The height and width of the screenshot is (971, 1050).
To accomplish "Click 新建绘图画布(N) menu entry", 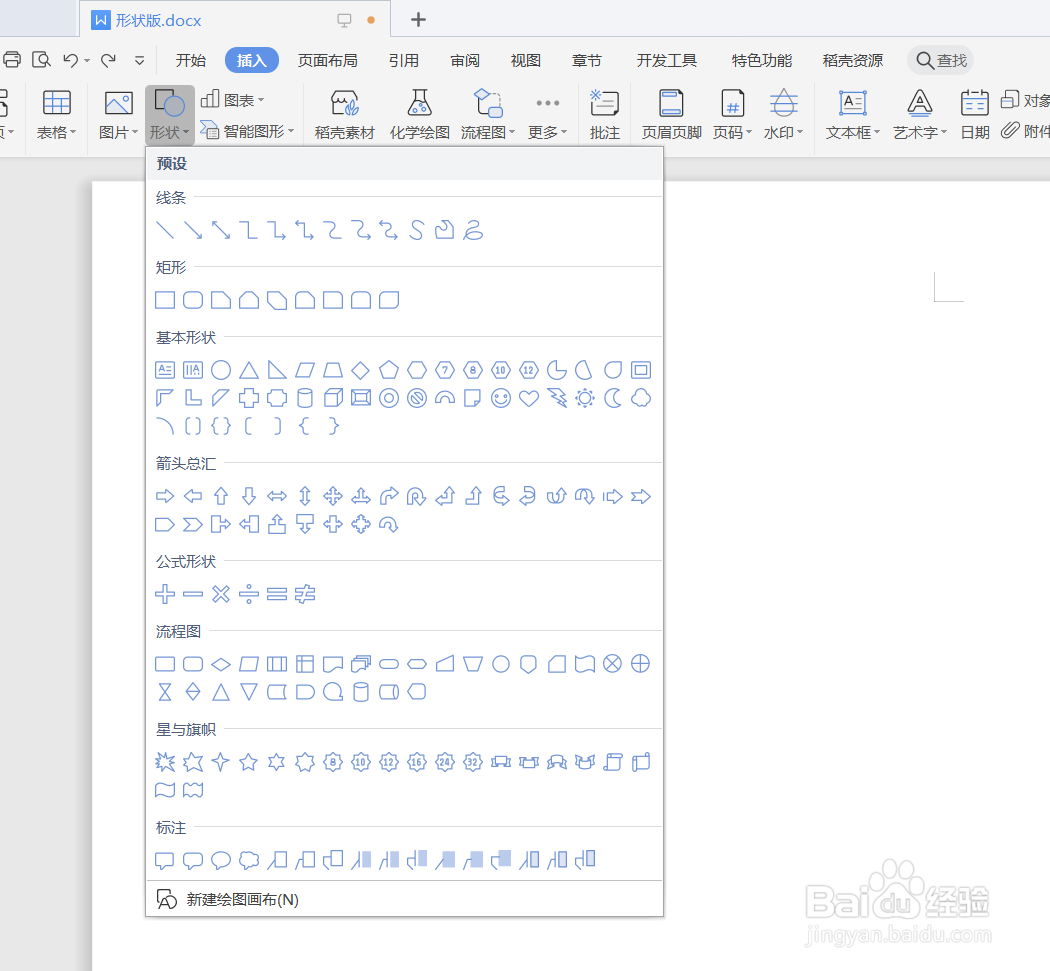I will [404, 899].
